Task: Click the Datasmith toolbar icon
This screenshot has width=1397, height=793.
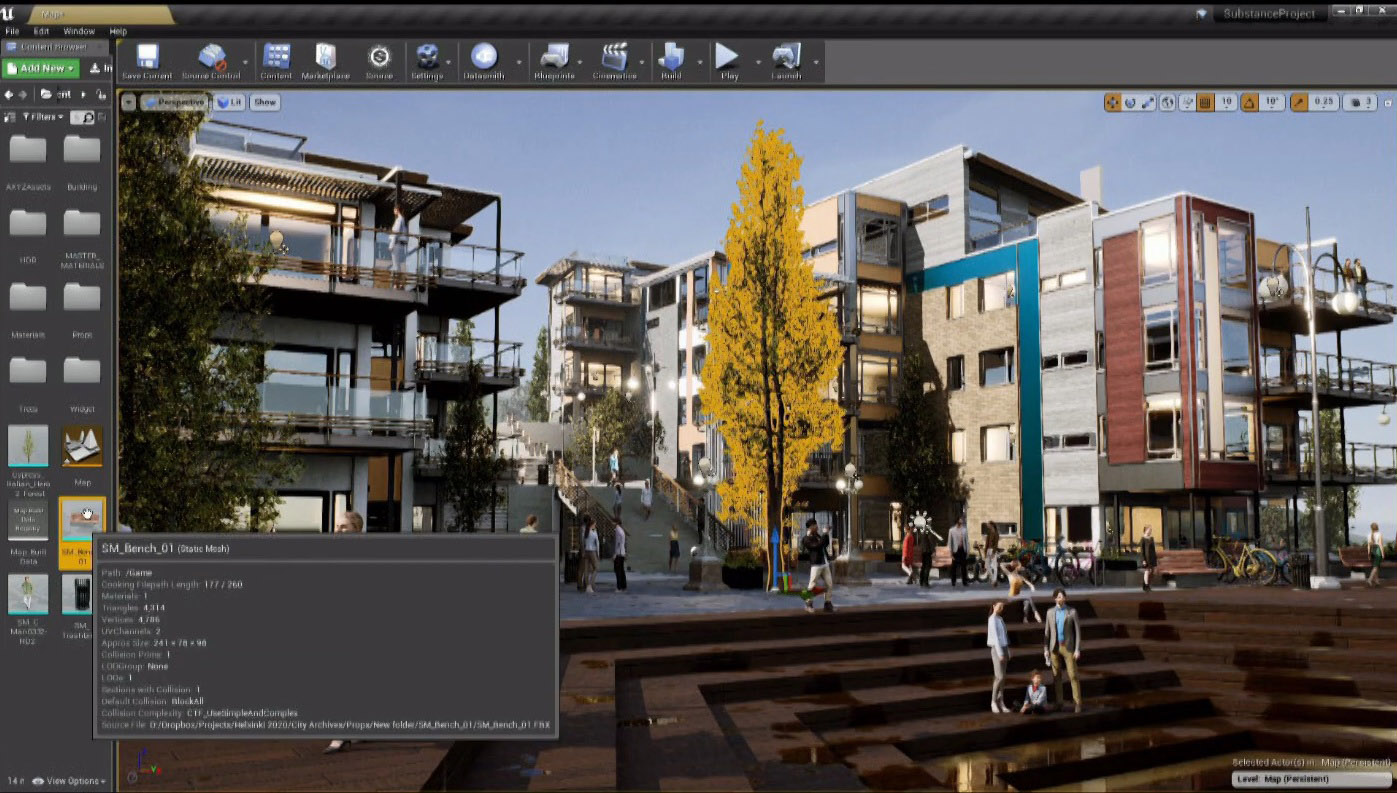Action: coord(484,58)
